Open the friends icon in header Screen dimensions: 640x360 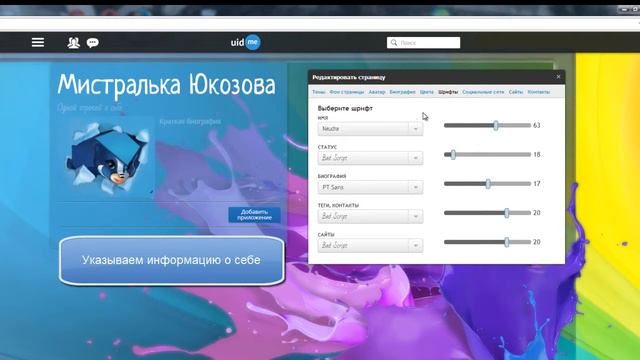click(x=73, y=42)
